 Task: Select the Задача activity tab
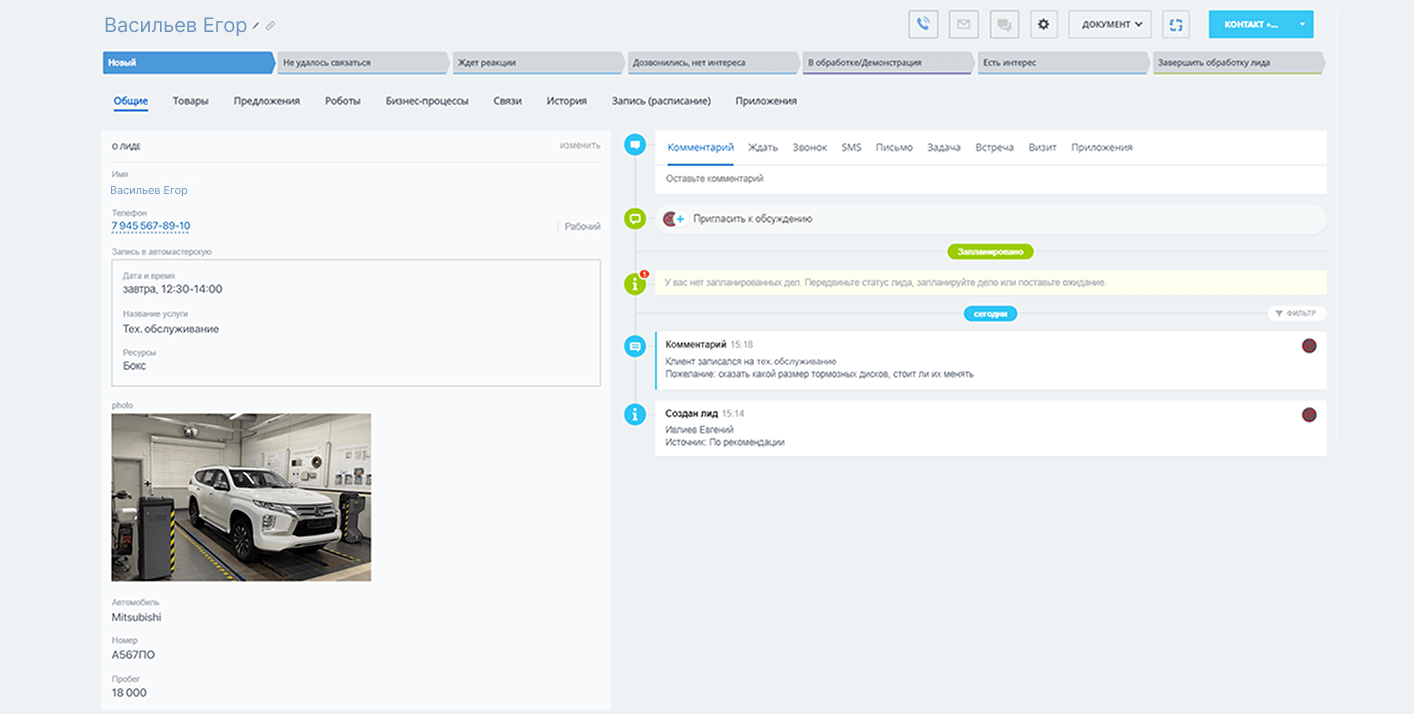point(944,147)
